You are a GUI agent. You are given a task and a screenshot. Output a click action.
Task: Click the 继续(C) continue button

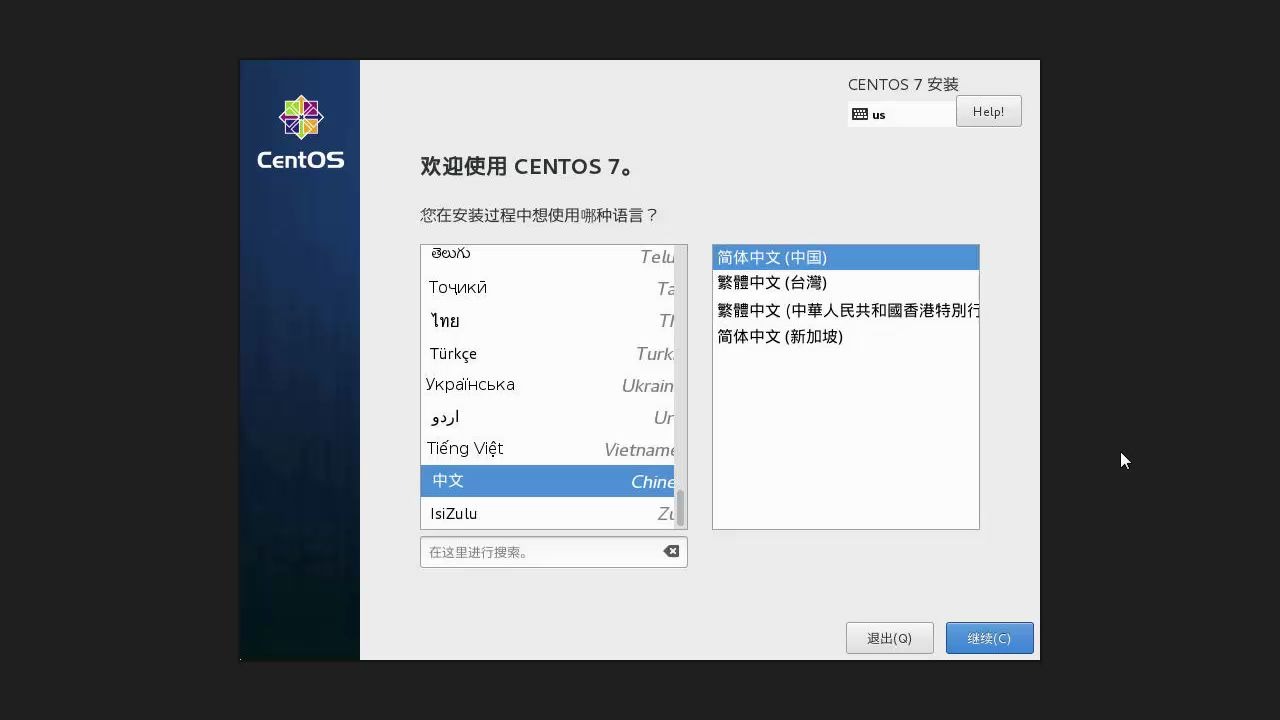click(x=989, y=638)
